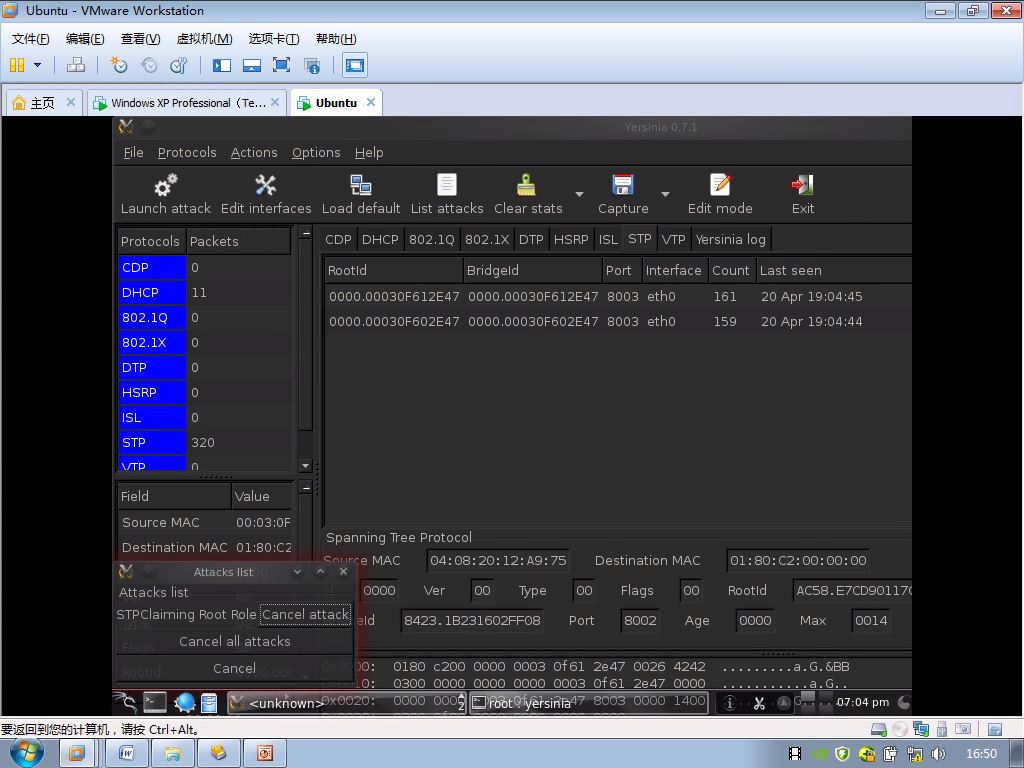Select the DHCP row in Protocols list
This screenshot has width=1024, height=768.
tap(204, 293)
